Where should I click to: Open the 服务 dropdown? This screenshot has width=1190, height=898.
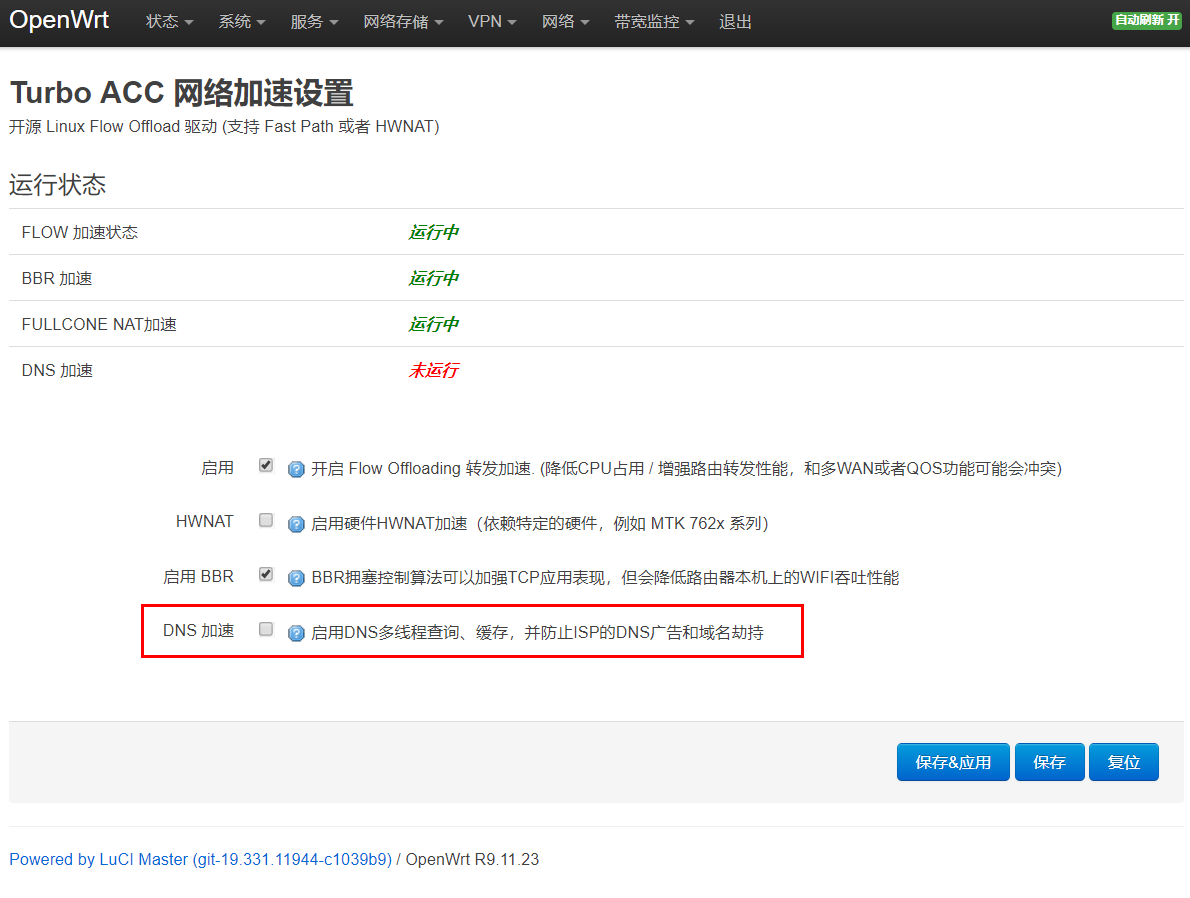pyautogui.click(x=314, y=22)
